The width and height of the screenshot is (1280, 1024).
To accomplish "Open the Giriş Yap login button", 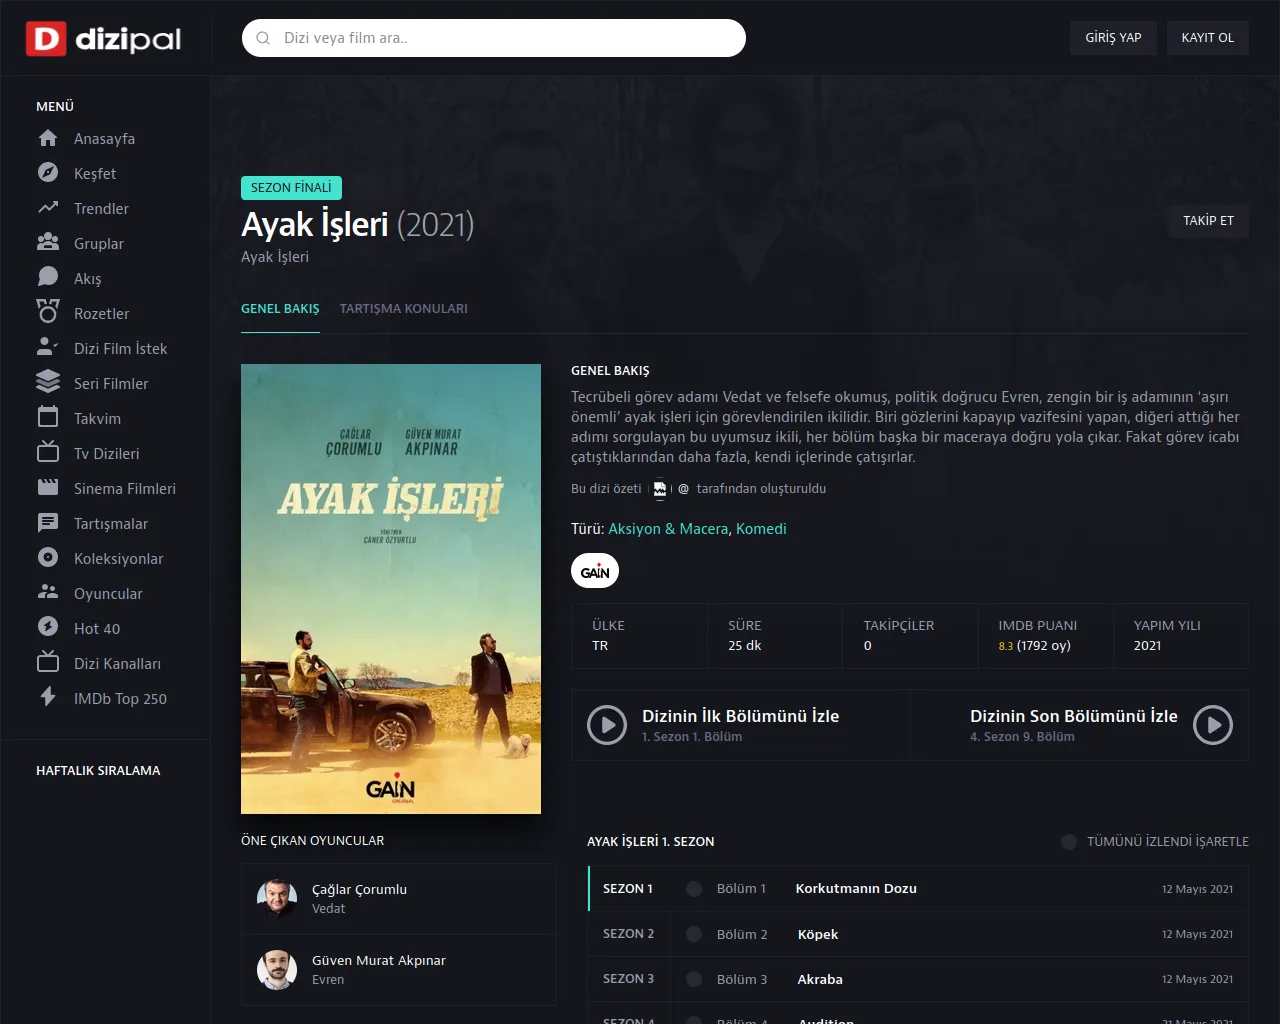I will [1113, 38].
